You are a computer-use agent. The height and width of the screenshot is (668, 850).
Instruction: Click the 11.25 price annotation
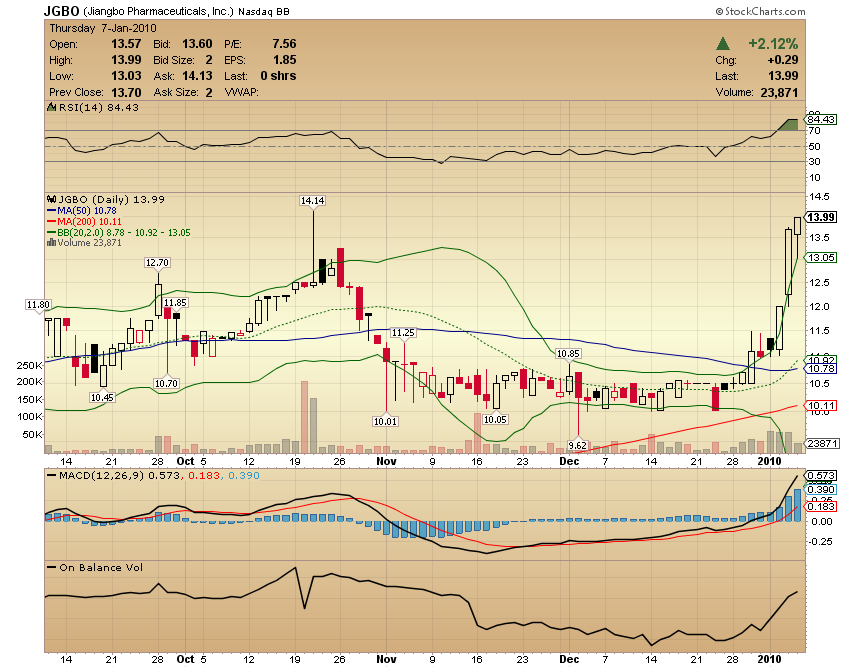[403, 332]
